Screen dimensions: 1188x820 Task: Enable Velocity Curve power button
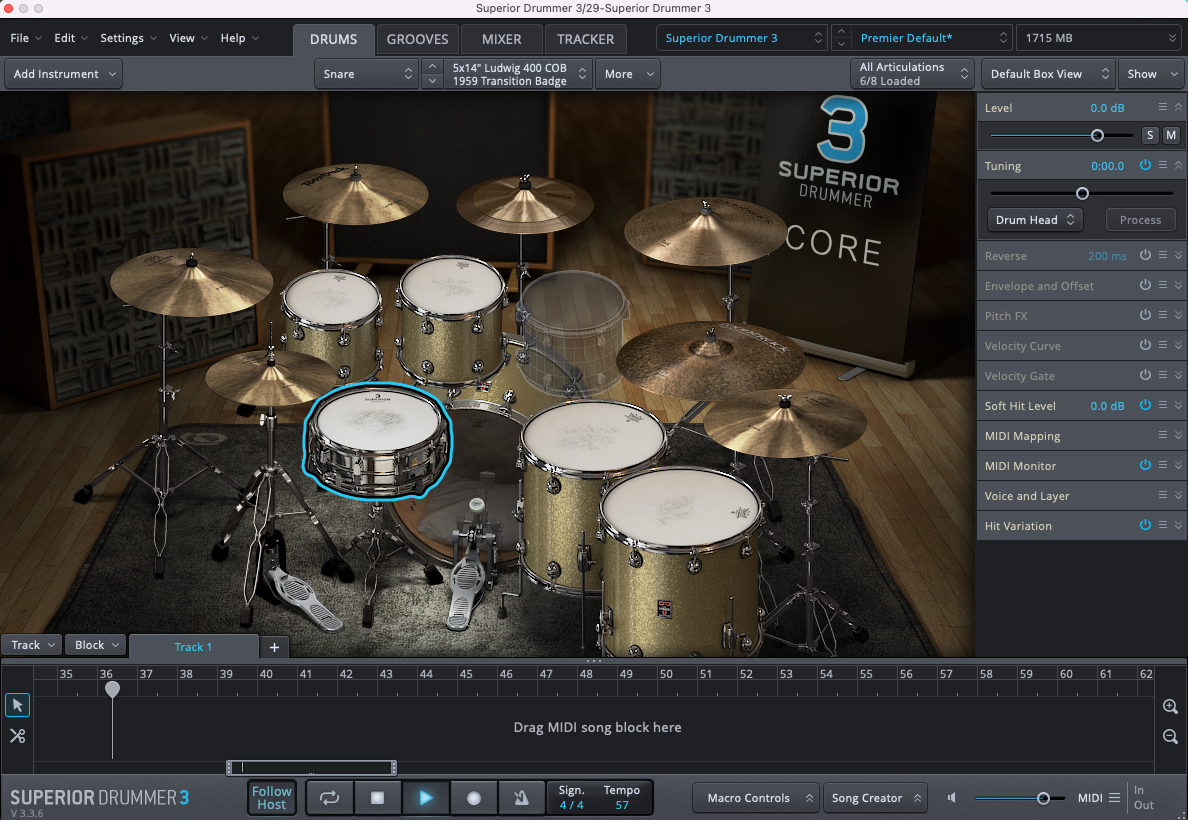coord(1145,345)
